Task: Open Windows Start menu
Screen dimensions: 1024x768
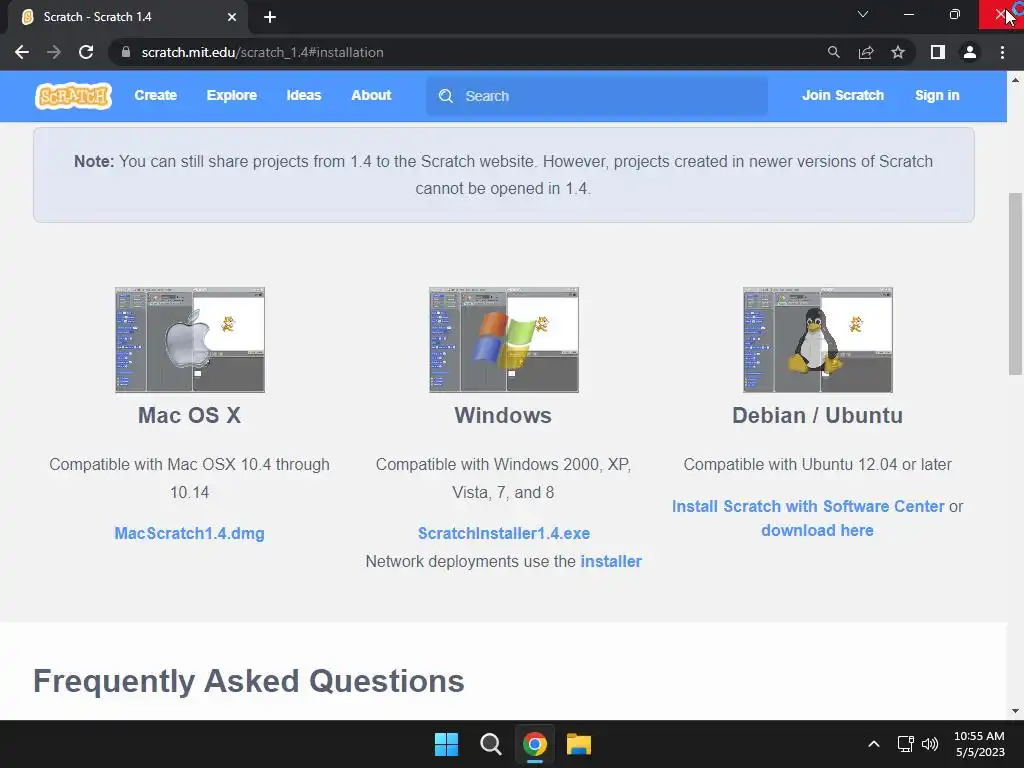Action: point(447,744)
